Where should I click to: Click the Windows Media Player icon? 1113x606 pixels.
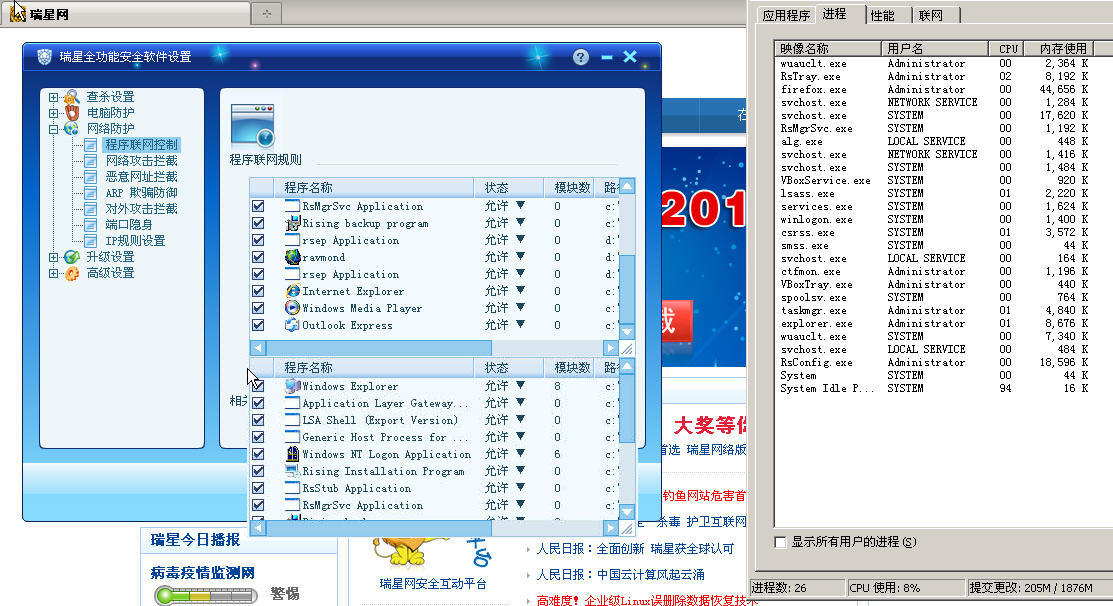pos(292,308)
